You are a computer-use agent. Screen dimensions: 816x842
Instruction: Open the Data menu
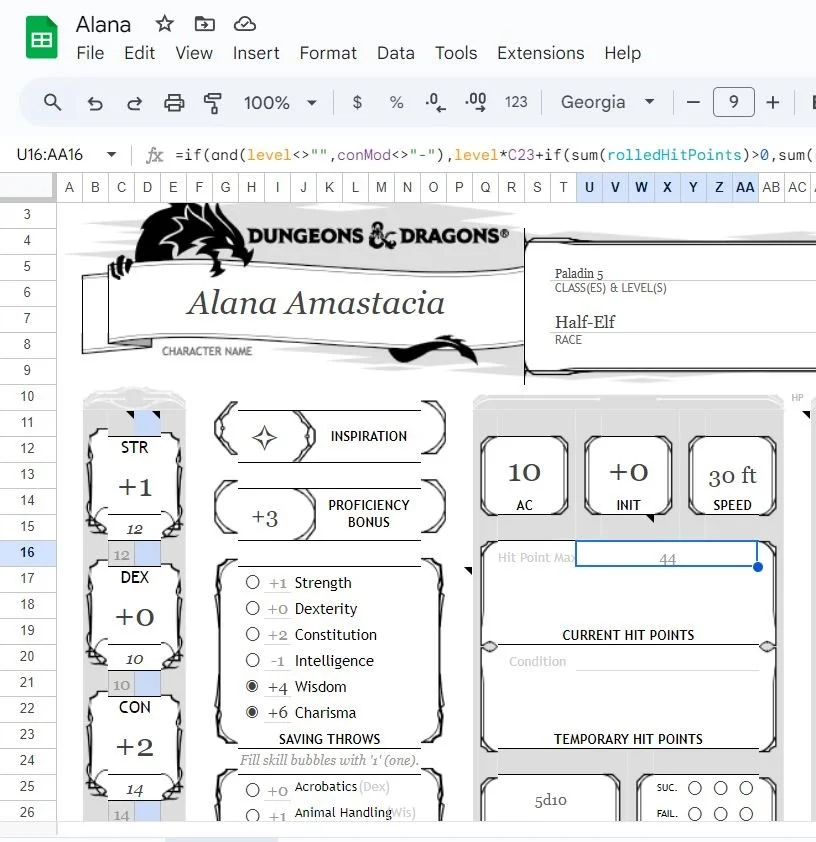(396, 53)
